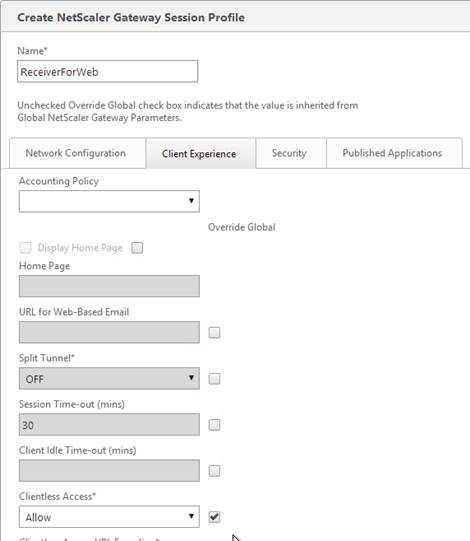The width and height of the screenshot is (470, 541).
Task: Click the Session Time-out field showing 30
Action: point(109,424)
